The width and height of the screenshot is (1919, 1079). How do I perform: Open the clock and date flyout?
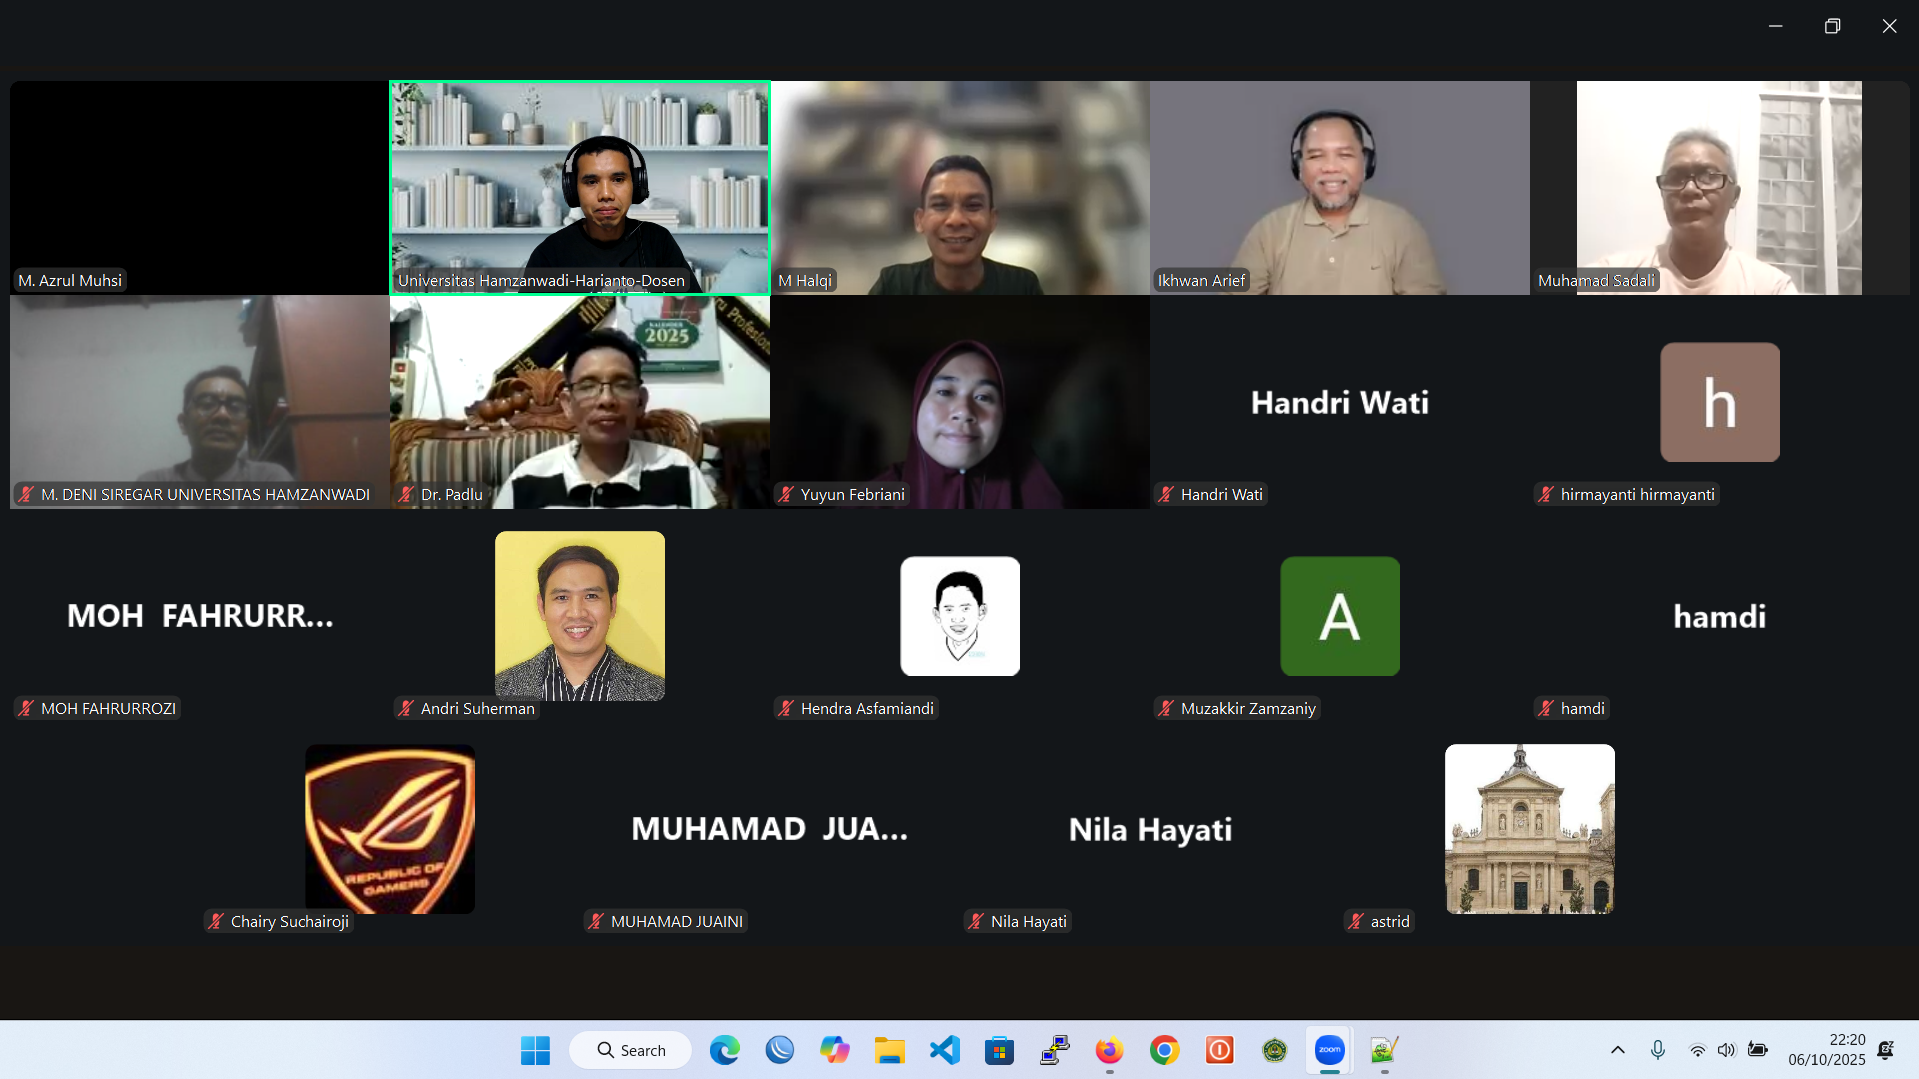pyautogui.click(x=1826, y=1050)
